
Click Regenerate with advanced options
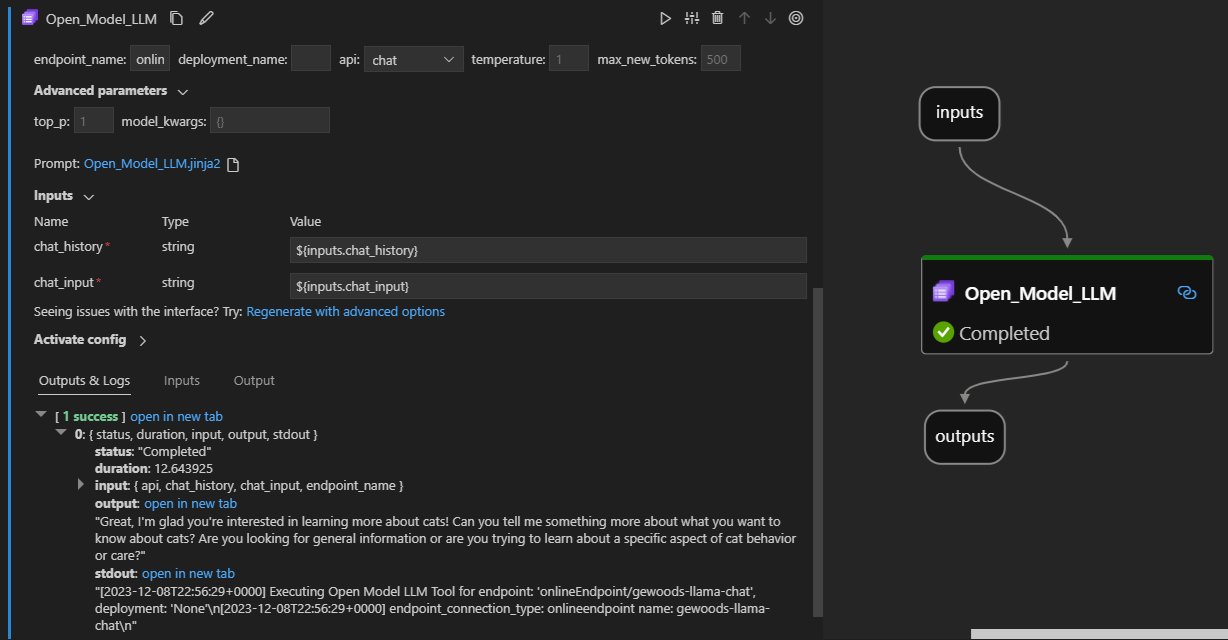coord(344,311)
